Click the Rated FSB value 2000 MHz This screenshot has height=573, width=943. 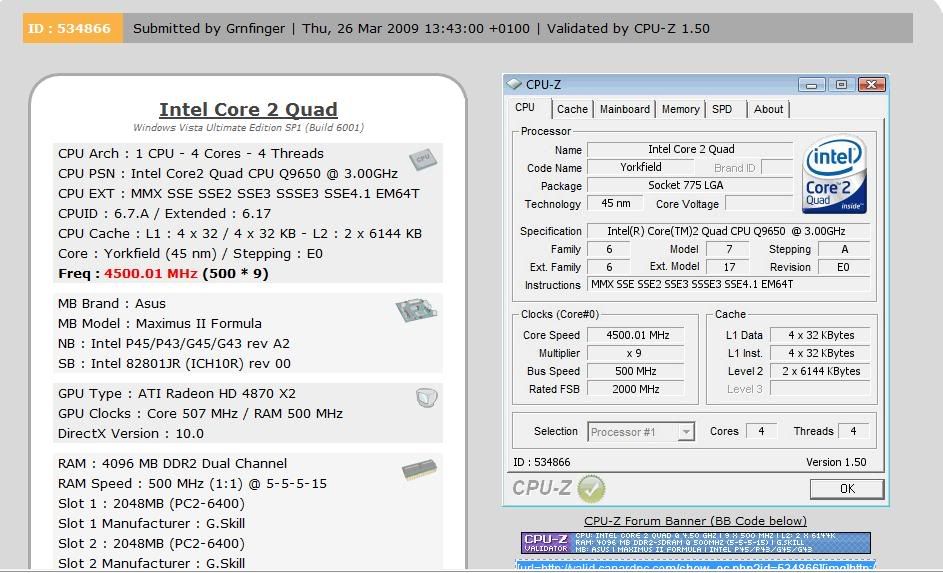click(636, 389)
